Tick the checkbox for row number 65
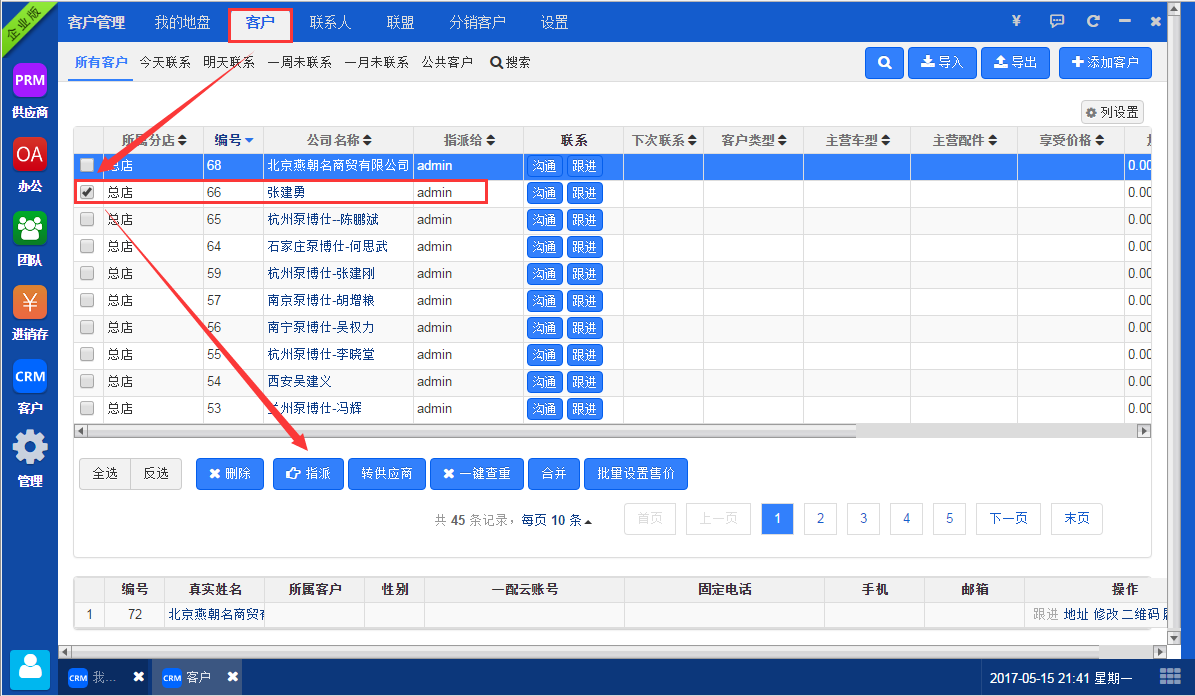This screenshot has width=1195, height=696. click(88, 219)
